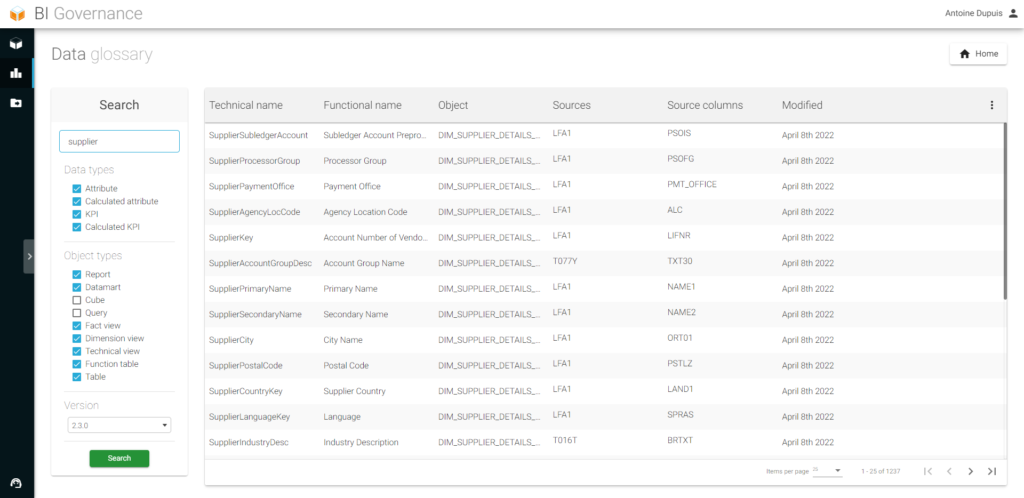Click the Antoine Dupuis user name
1024x498 pixels.
pos(974,13)
